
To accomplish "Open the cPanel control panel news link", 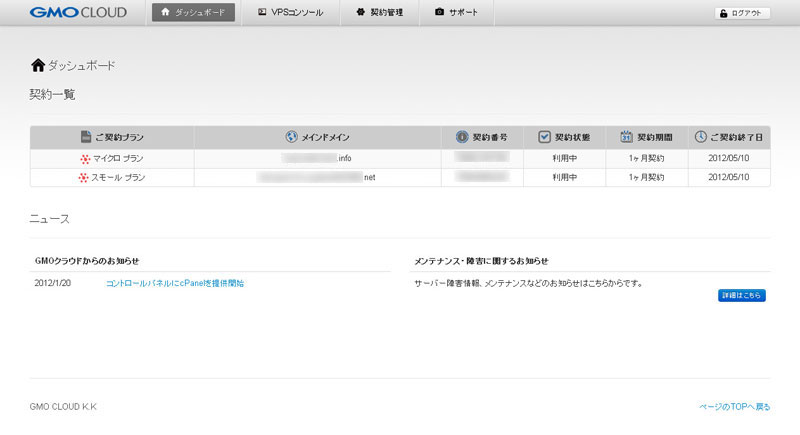I will 175,284.
